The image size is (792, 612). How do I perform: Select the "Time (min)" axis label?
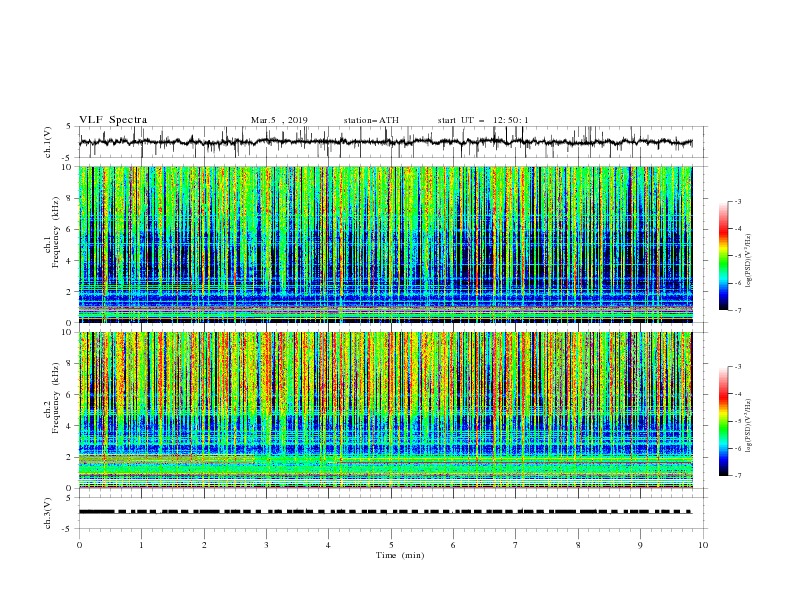pos(400,555)
